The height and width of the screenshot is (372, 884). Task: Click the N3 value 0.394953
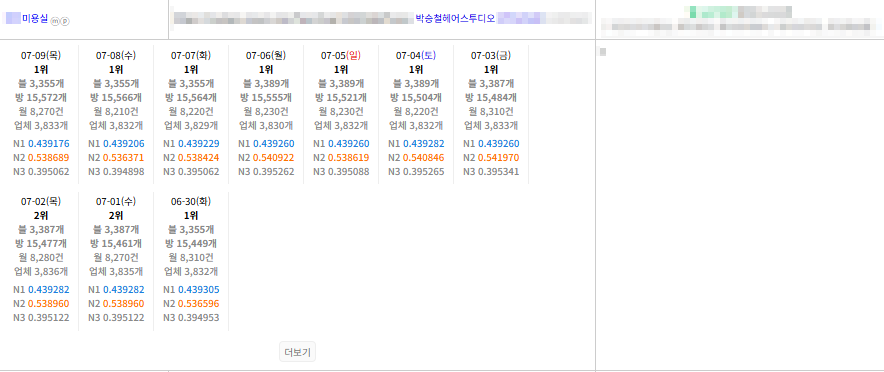(199, 318)
